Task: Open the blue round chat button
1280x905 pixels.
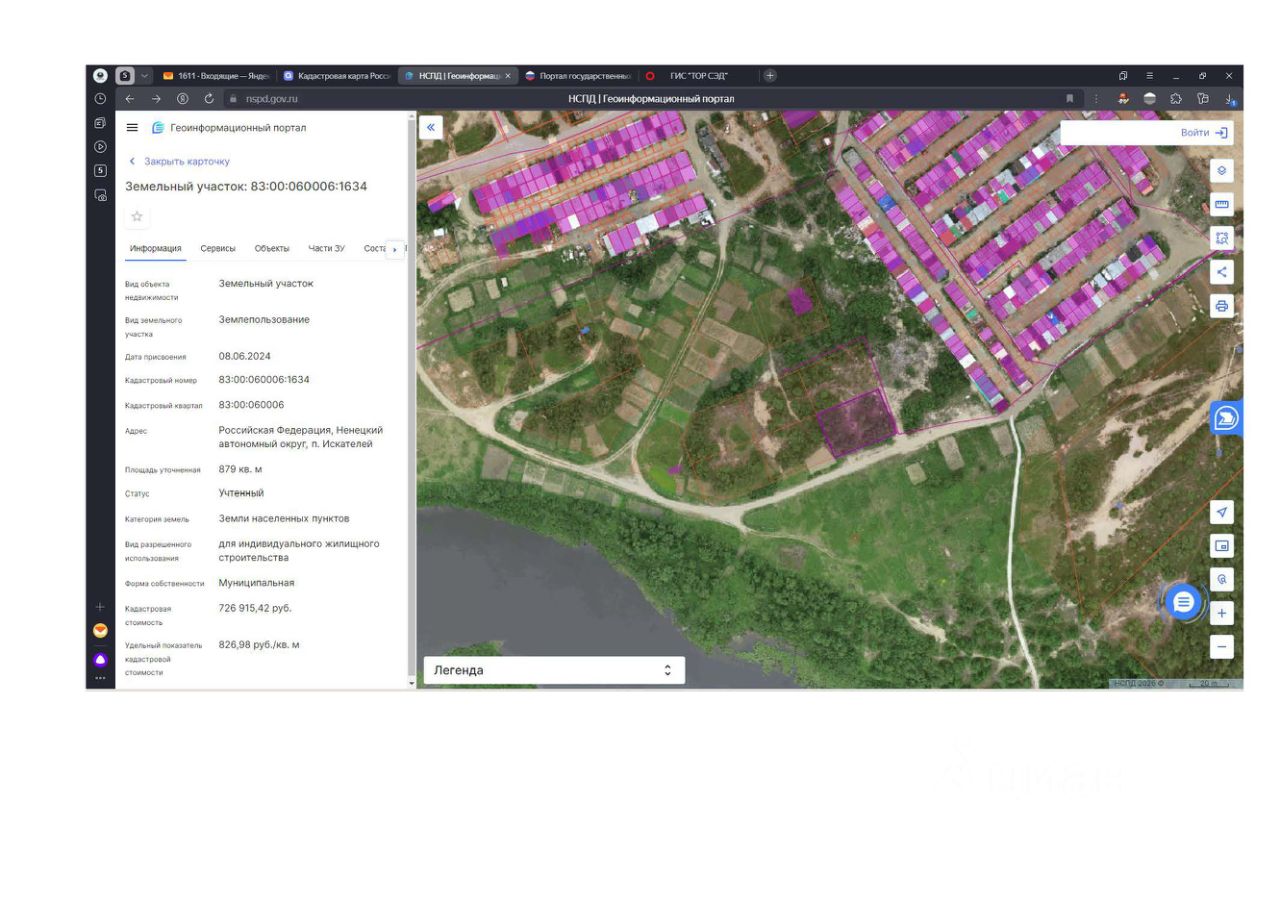Action: pyautogui.click(x=1184, y=602)
